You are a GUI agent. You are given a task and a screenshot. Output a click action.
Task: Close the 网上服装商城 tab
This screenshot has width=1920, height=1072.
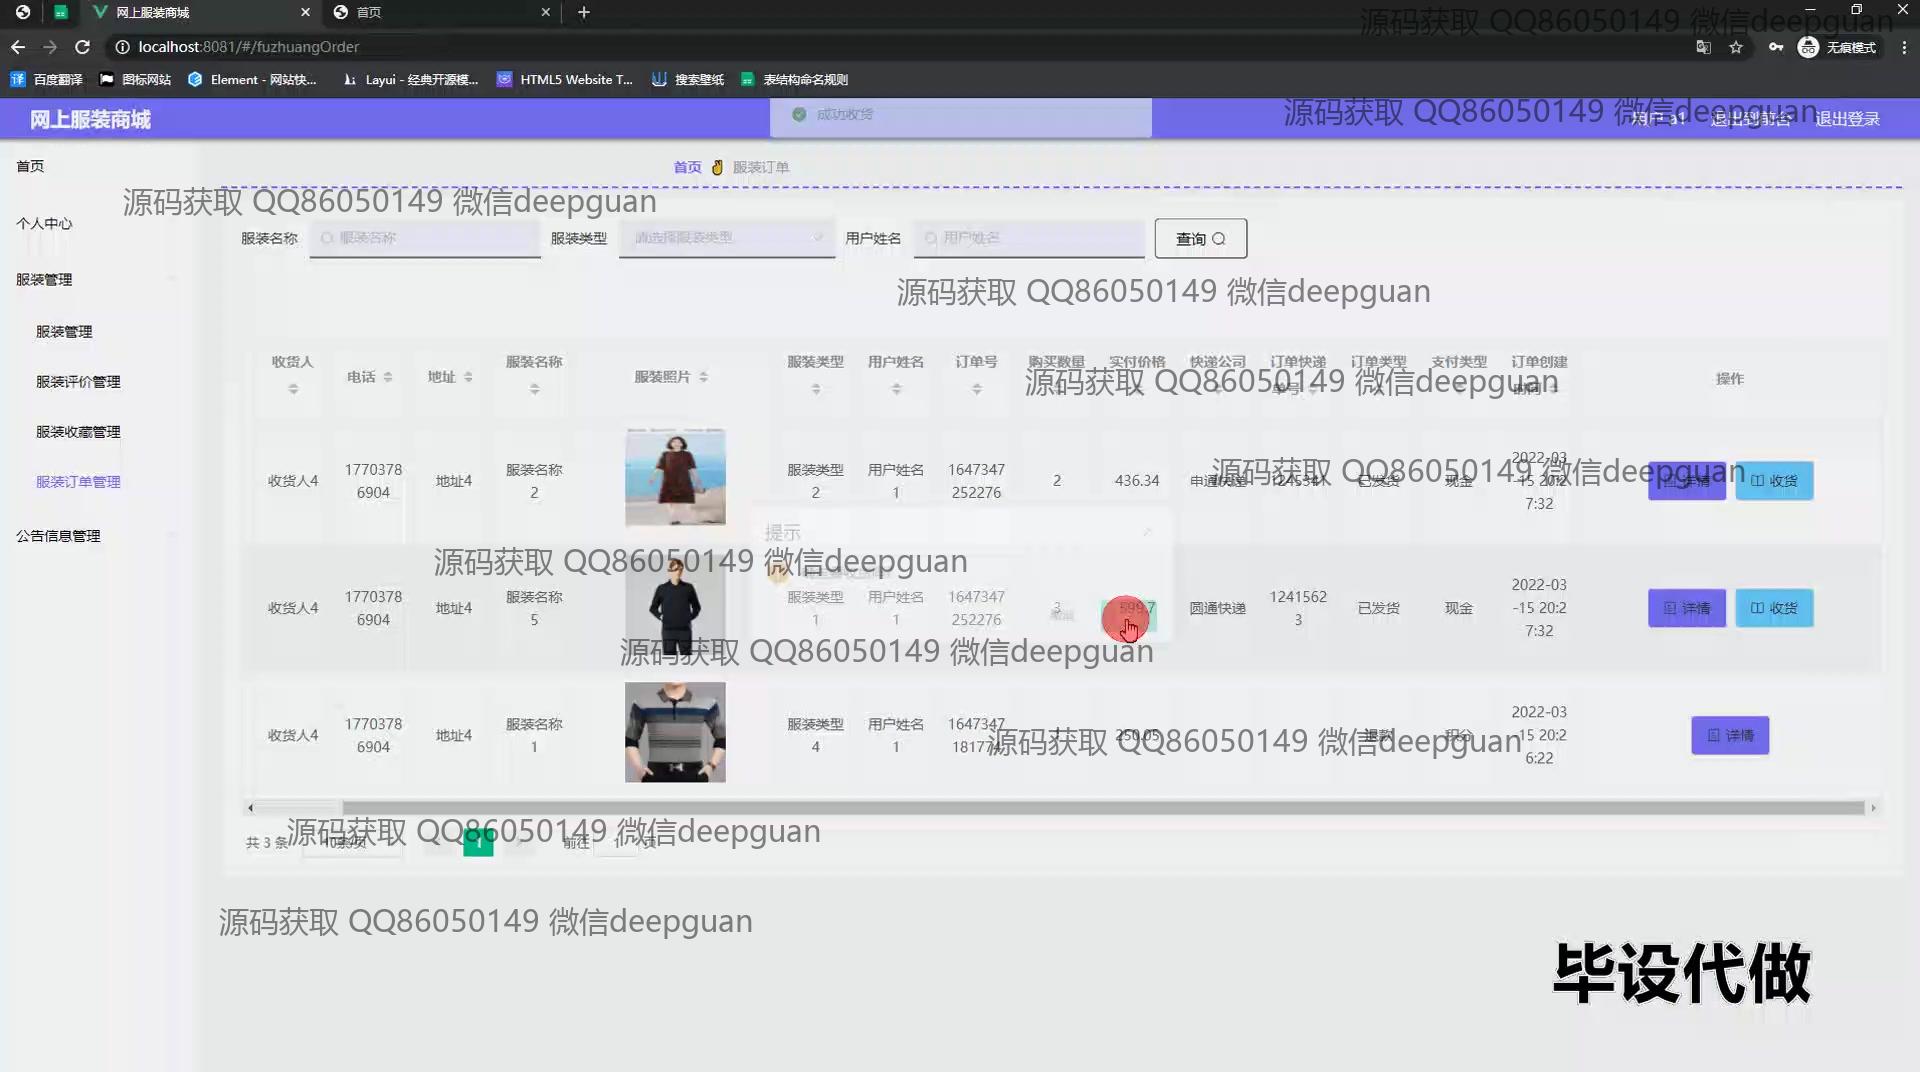[x=306, y=12]
